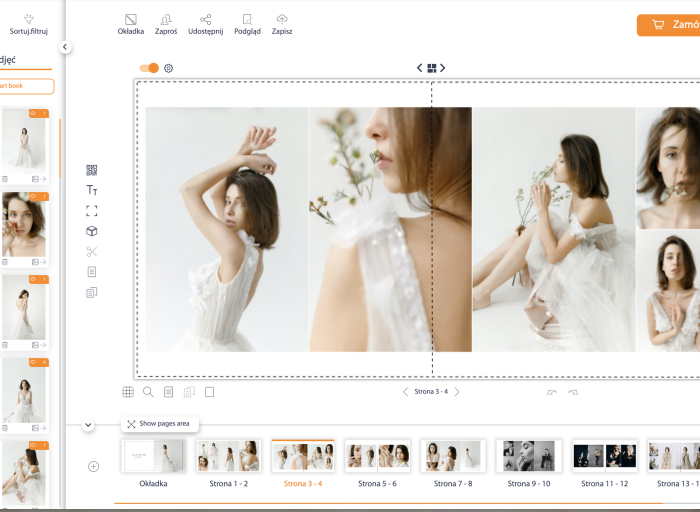Select the text tool in the side toolbar
700x512 pixels.
(x=92, y=190)
